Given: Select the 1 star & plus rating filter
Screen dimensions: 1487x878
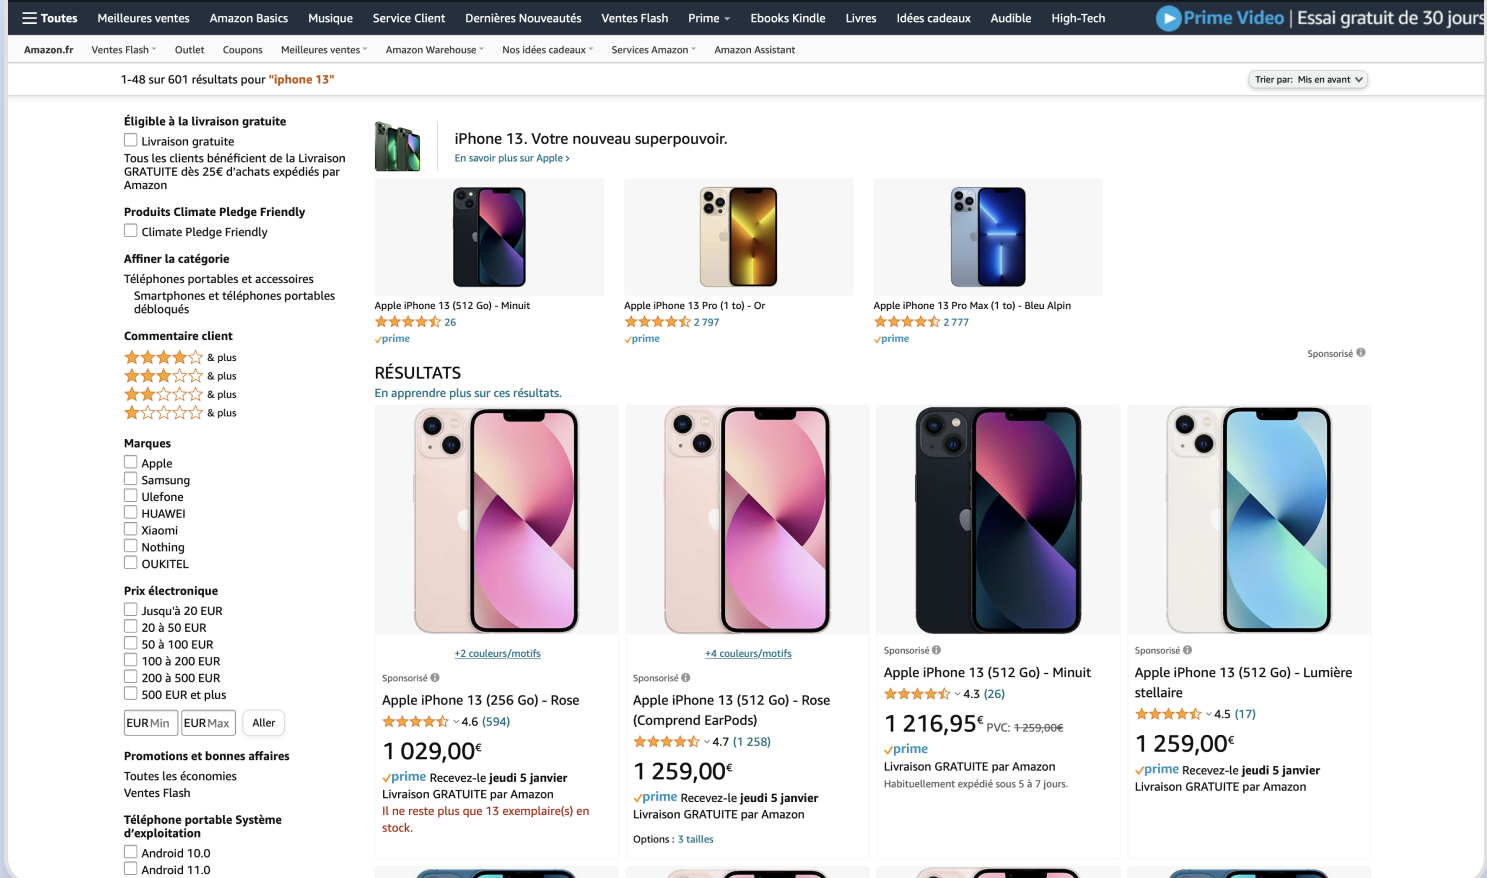Looking at the screenshot, I should tap(164, 413).
